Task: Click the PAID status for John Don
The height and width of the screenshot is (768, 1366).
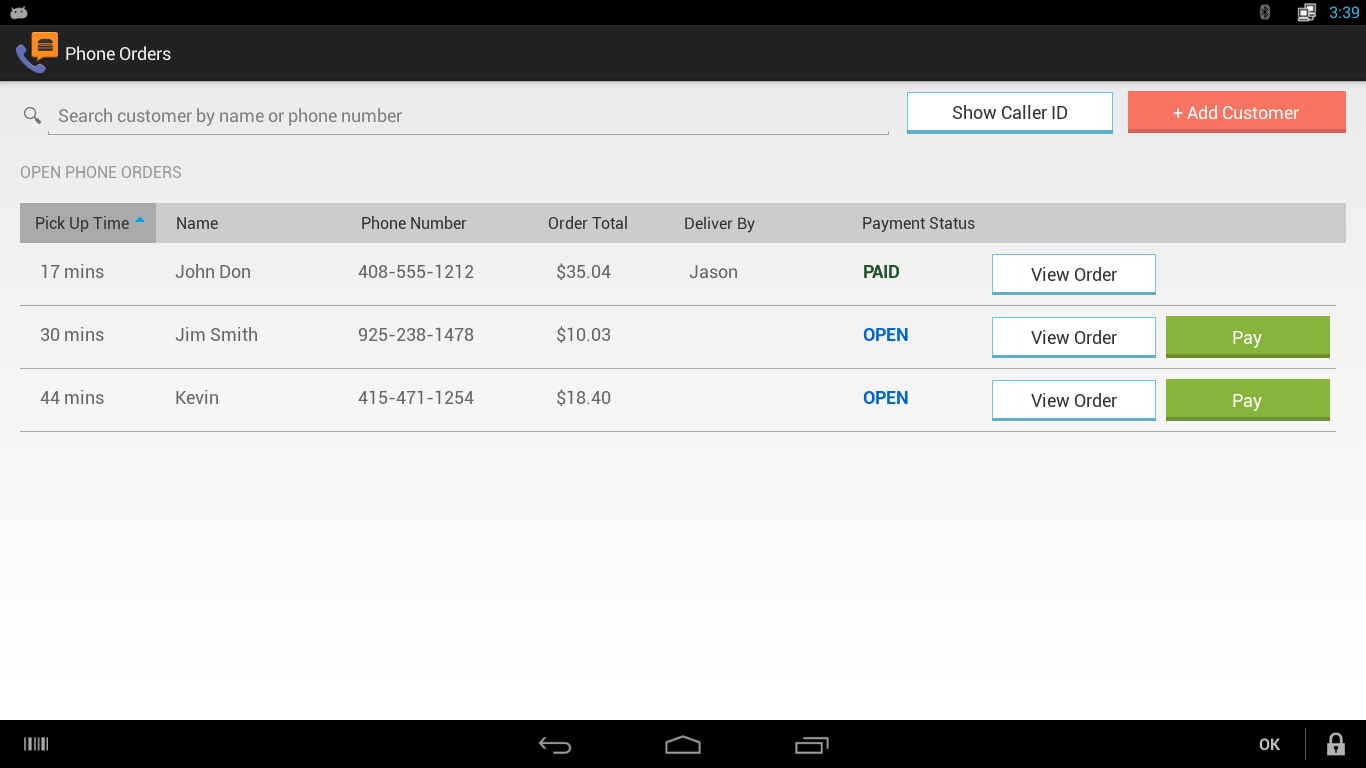Action: (x=881, y=272)
